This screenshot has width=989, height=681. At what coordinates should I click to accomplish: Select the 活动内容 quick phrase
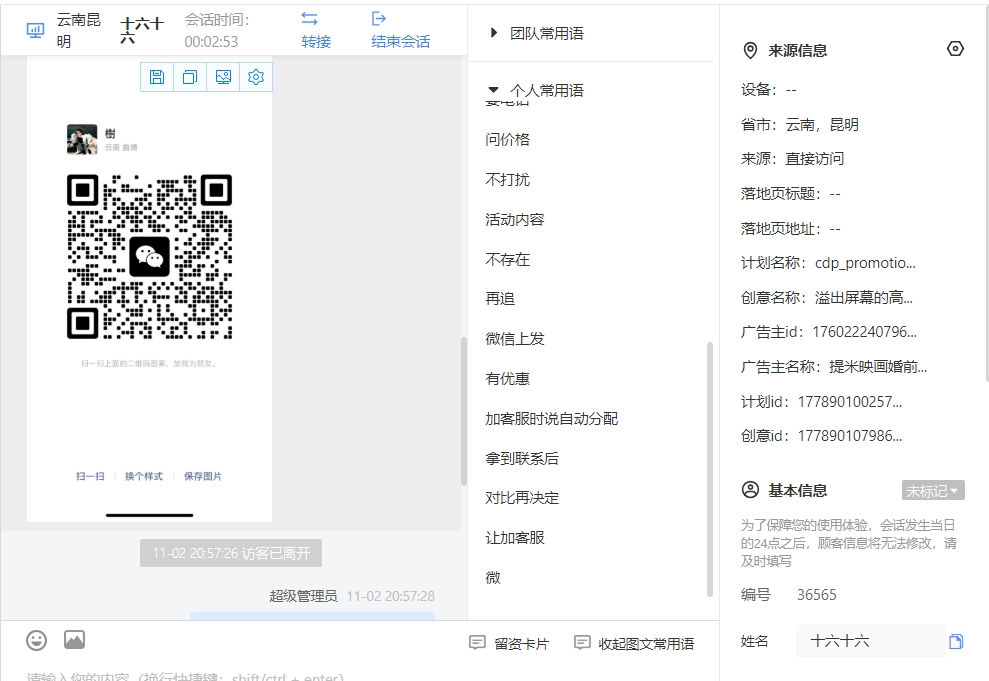[x=515, y=219]
